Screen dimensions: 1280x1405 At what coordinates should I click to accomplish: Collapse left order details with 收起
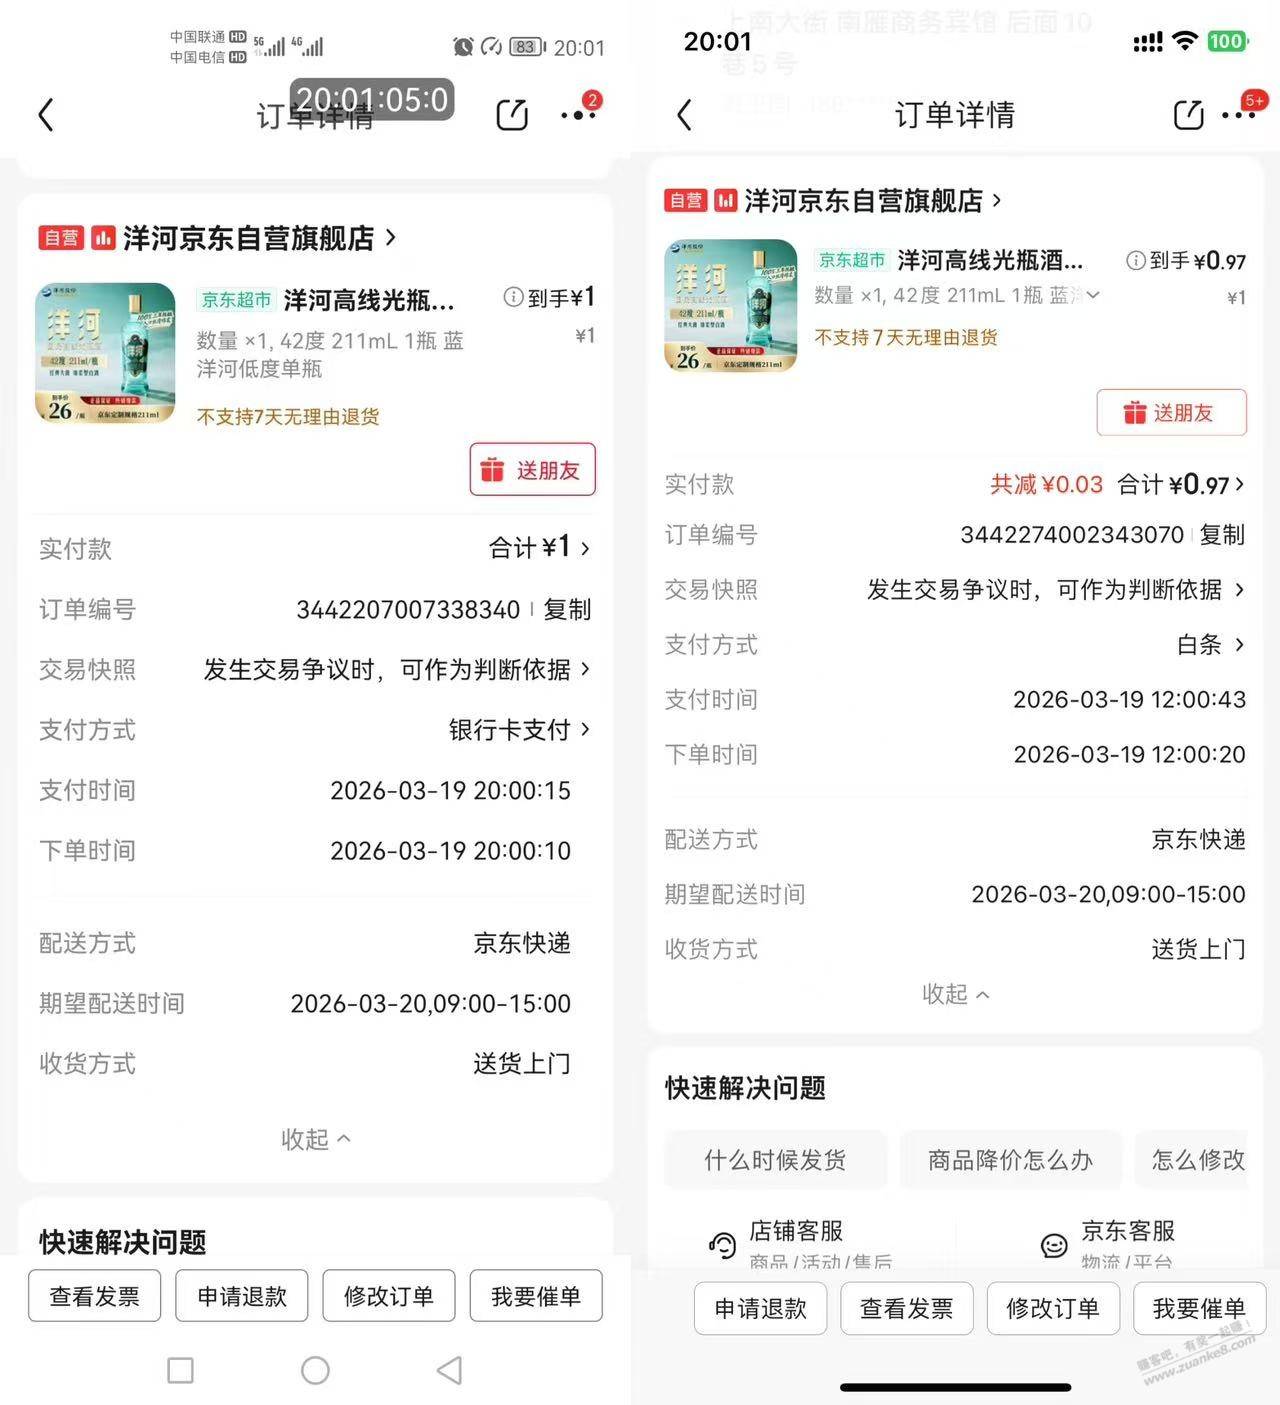pos(315,1139)
